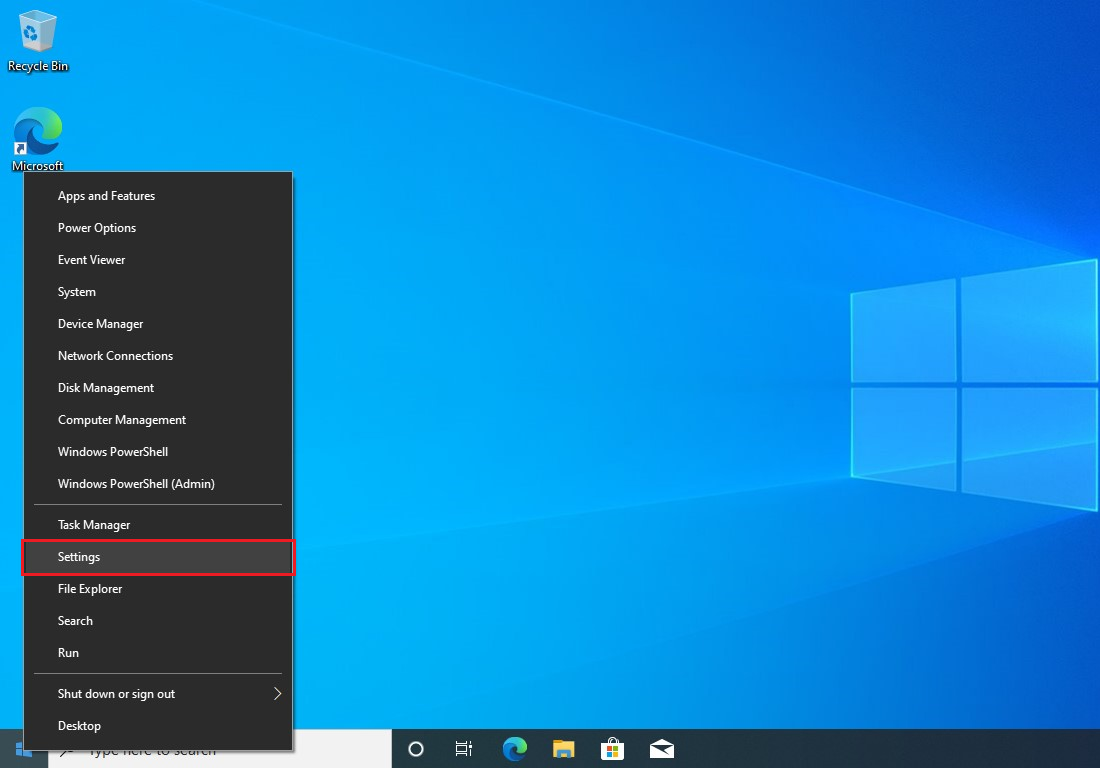Launch Disk Management
This screenshot has height=768, width=1100.
[158, 388]
